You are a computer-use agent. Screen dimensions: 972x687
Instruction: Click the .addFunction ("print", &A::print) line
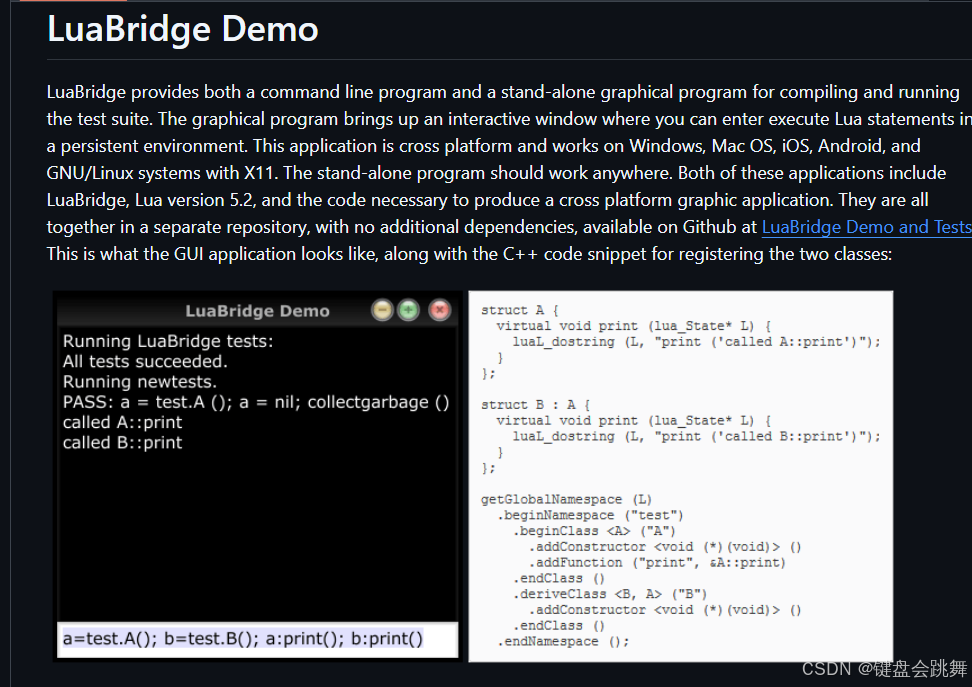click(657, 563)
